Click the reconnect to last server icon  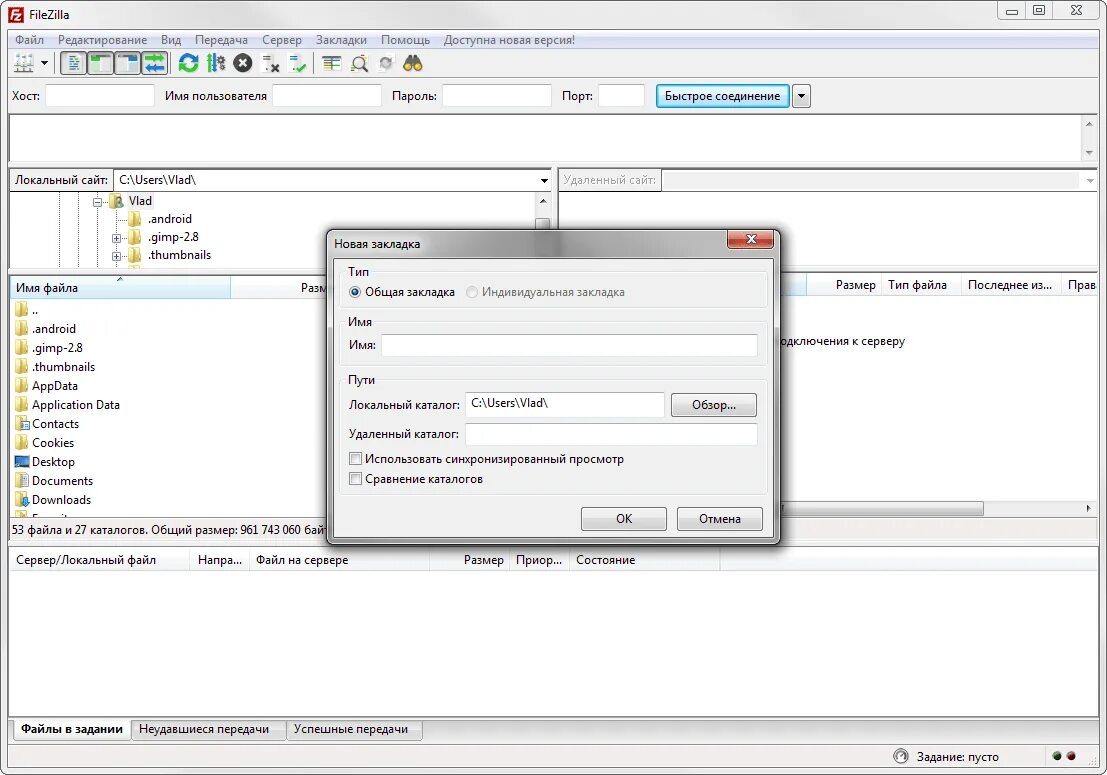pyautogui.click(x=298, y=64)
